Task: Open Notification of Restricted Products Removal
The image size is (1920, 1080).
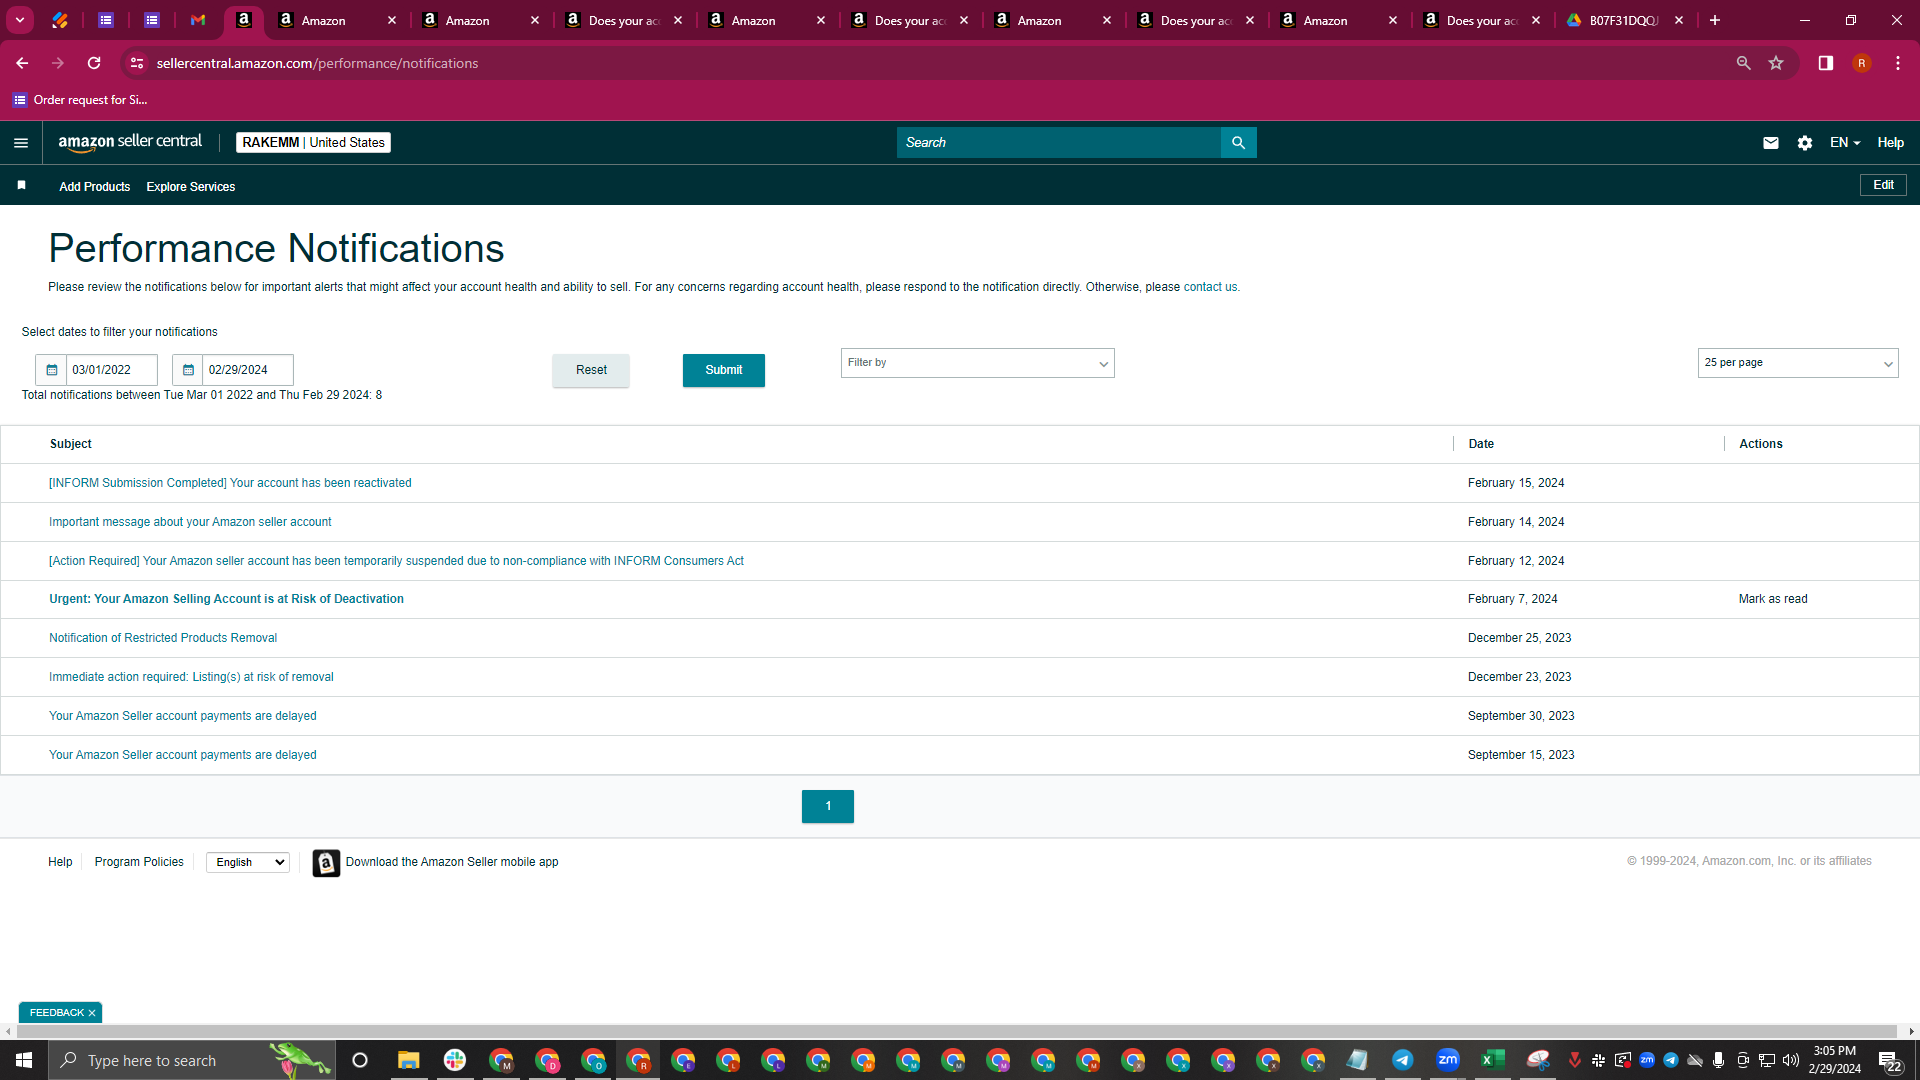Action: [x=163, y=638]
